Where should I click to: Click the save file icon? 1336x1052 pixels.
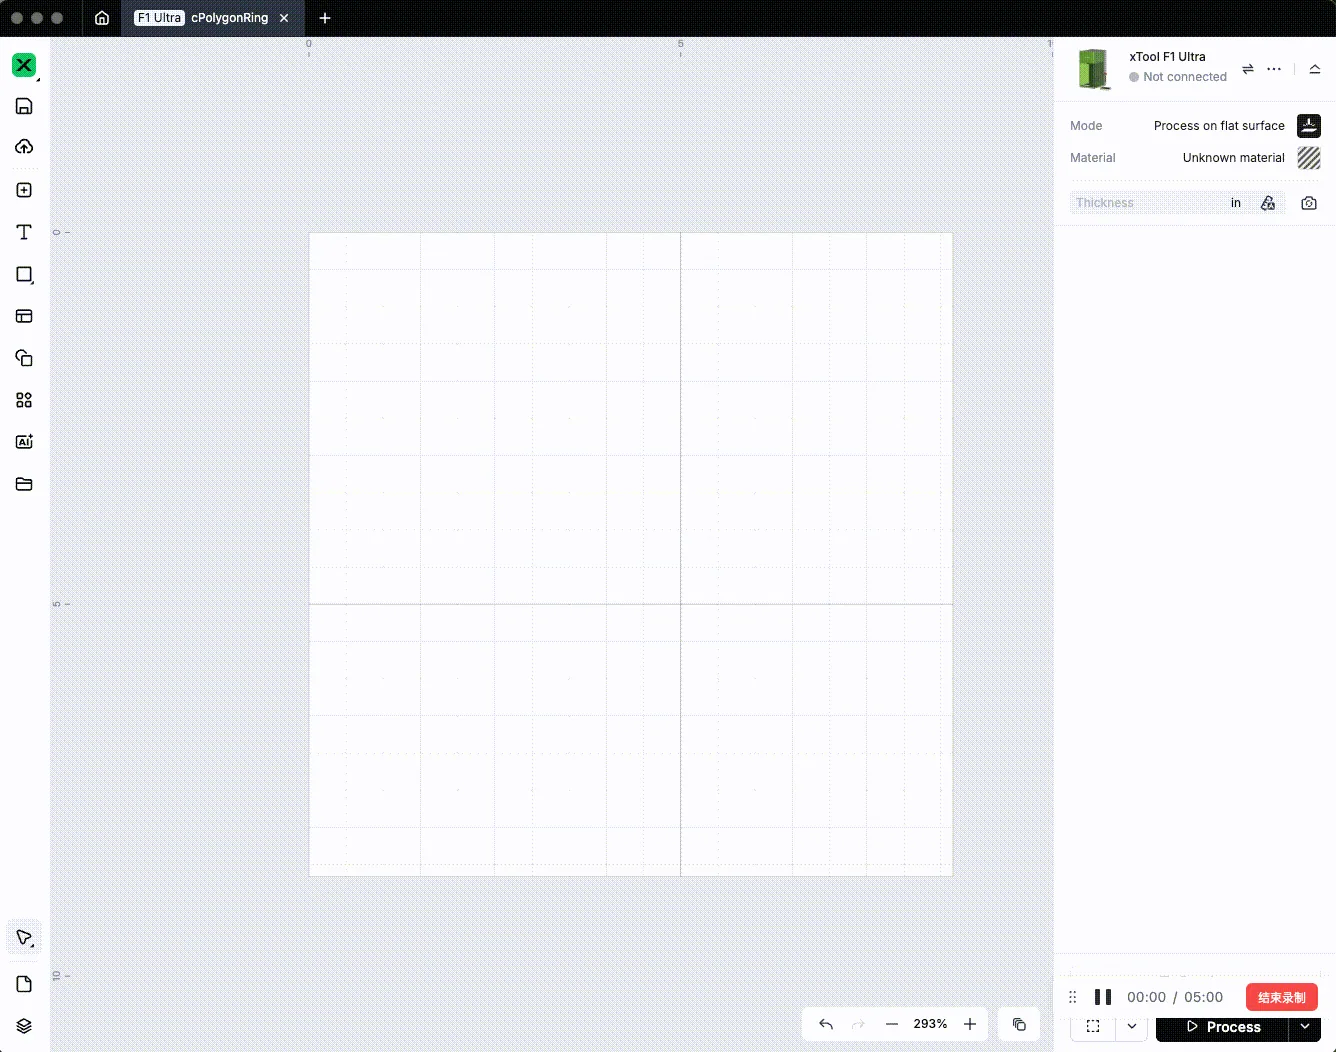(x=24, y=106)
